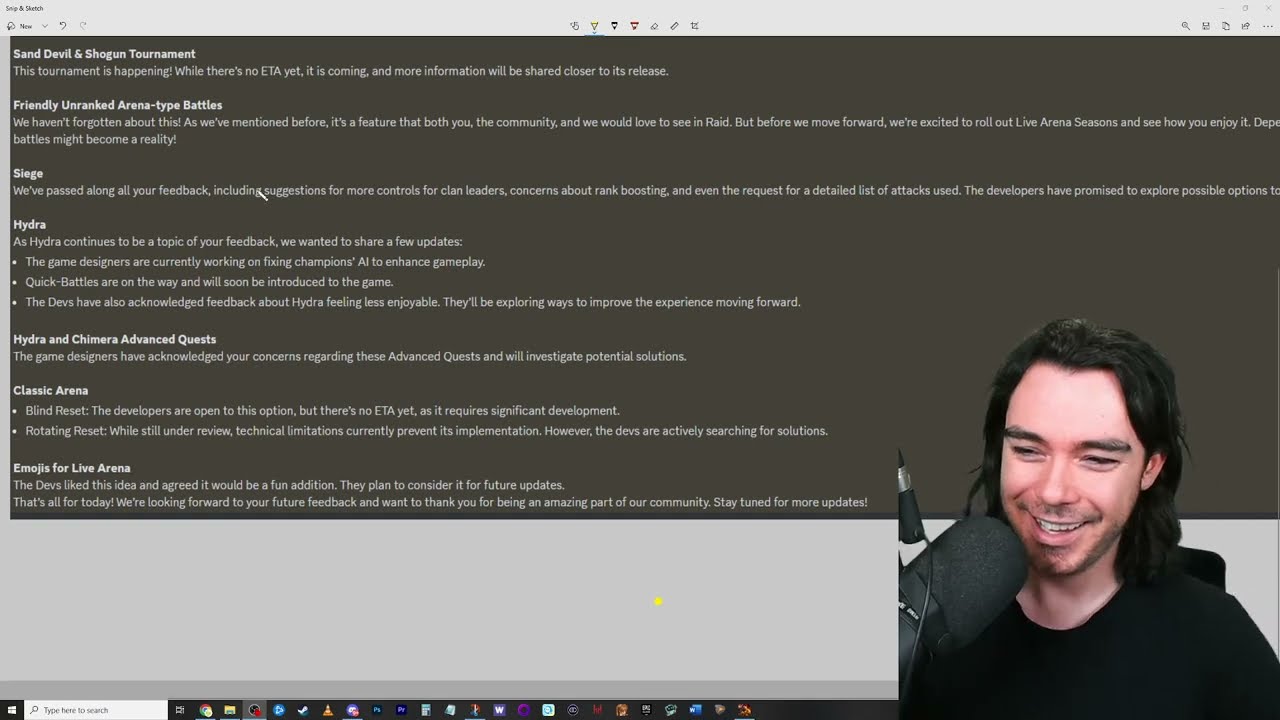This screenshot has width=1280, height=720.
Task: Open VLC media player from taskbar
Action: (327, 710)
